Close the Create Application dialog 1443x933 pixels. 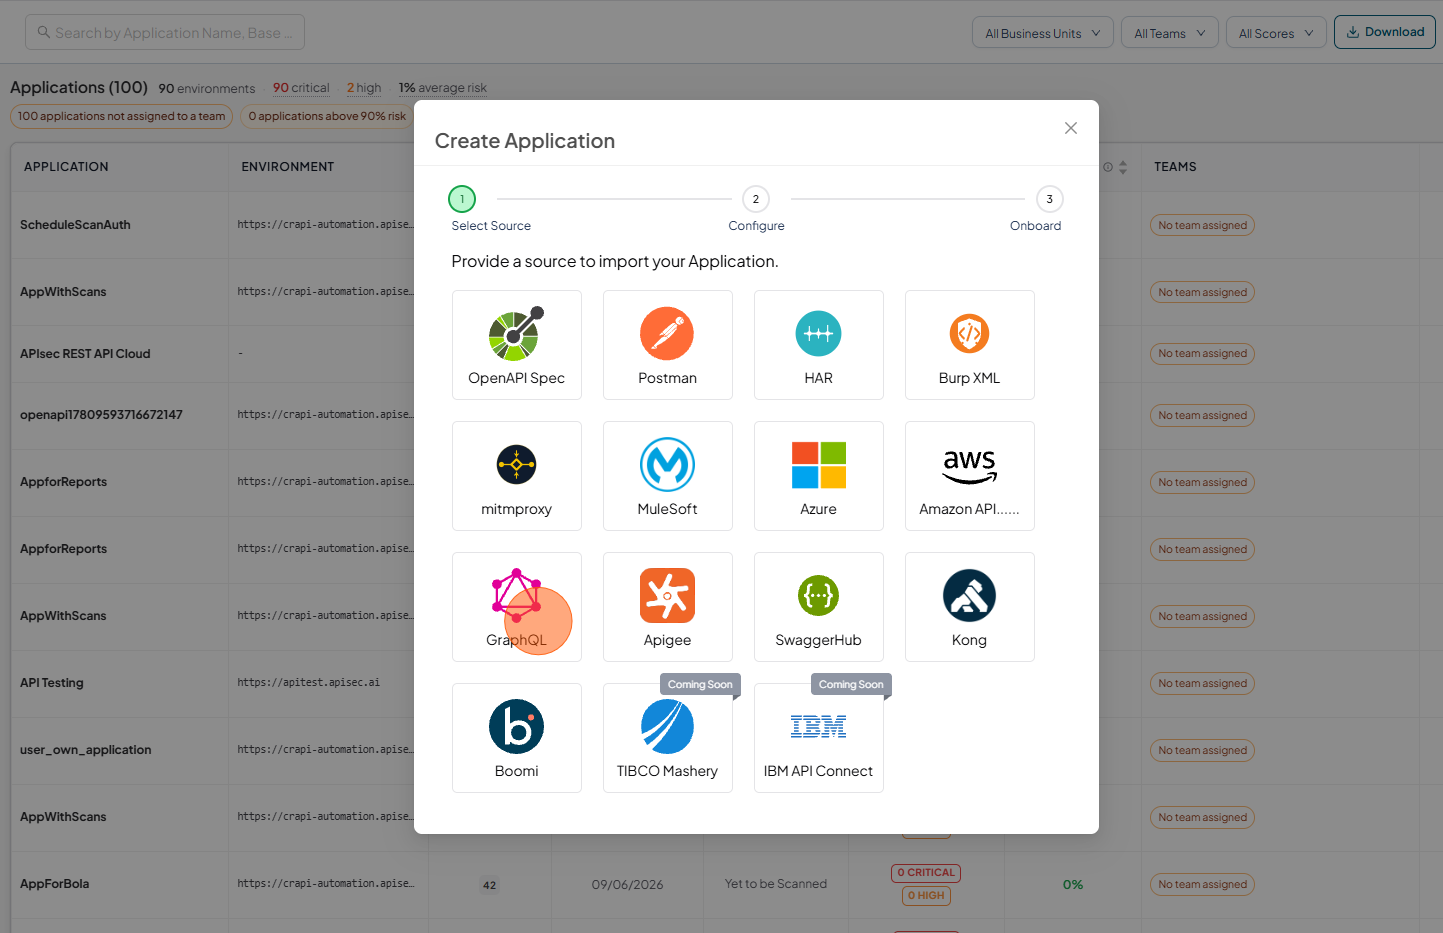click(x=1071, y=128)
